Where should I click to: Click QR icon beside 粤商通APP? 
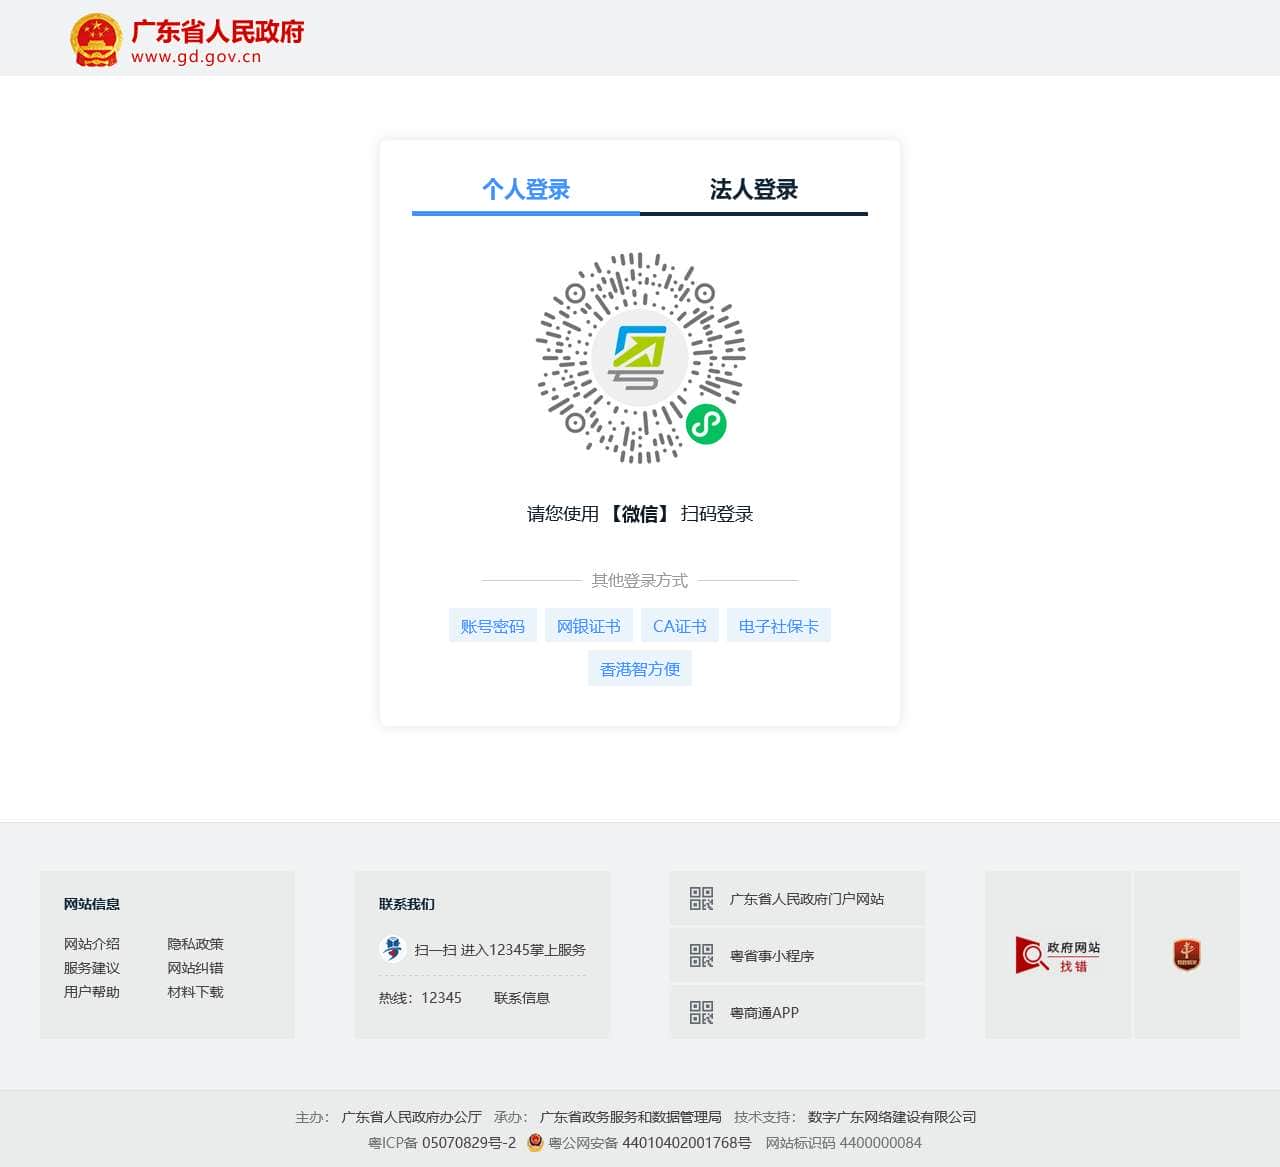tap(702, 1013)
